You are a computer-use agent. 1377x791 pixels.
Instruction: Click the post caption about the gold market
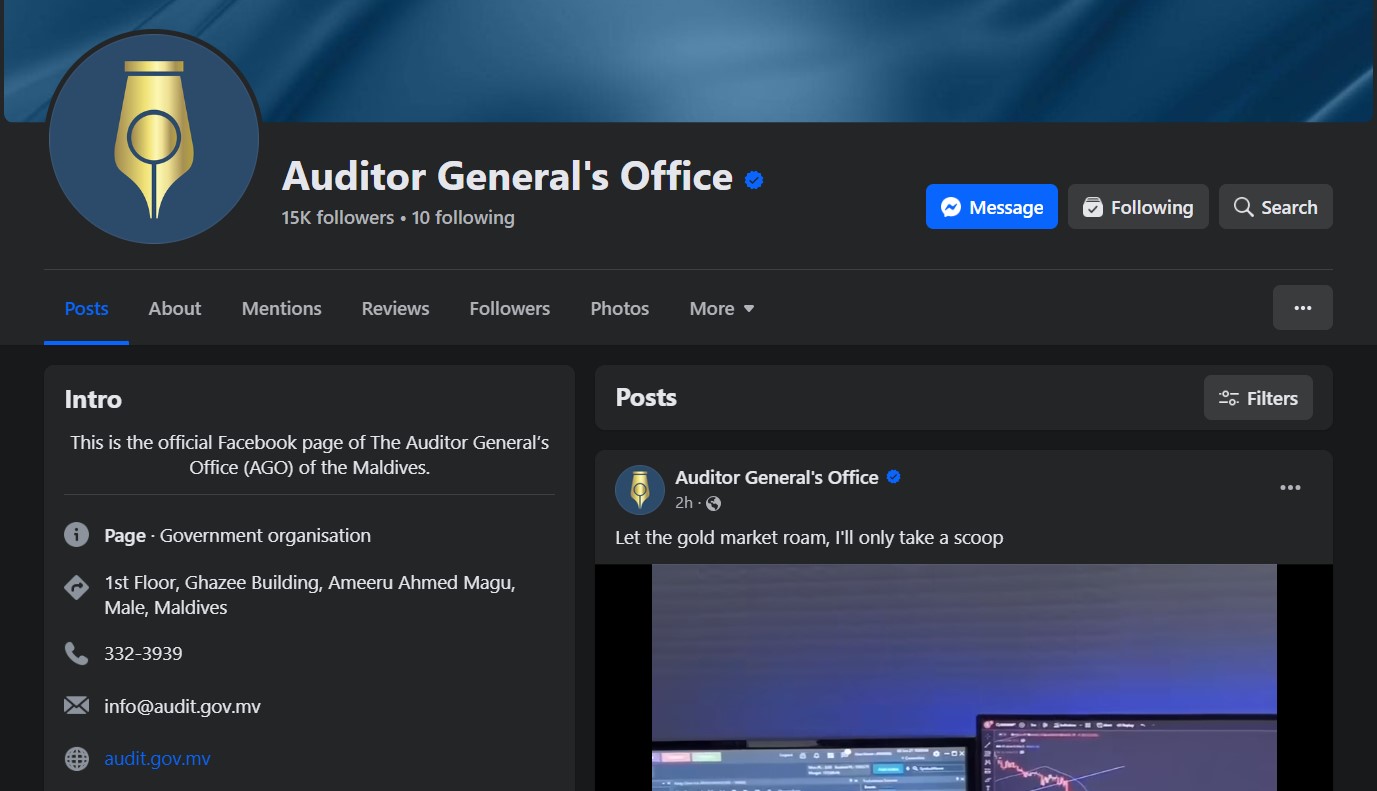point(809,538)
